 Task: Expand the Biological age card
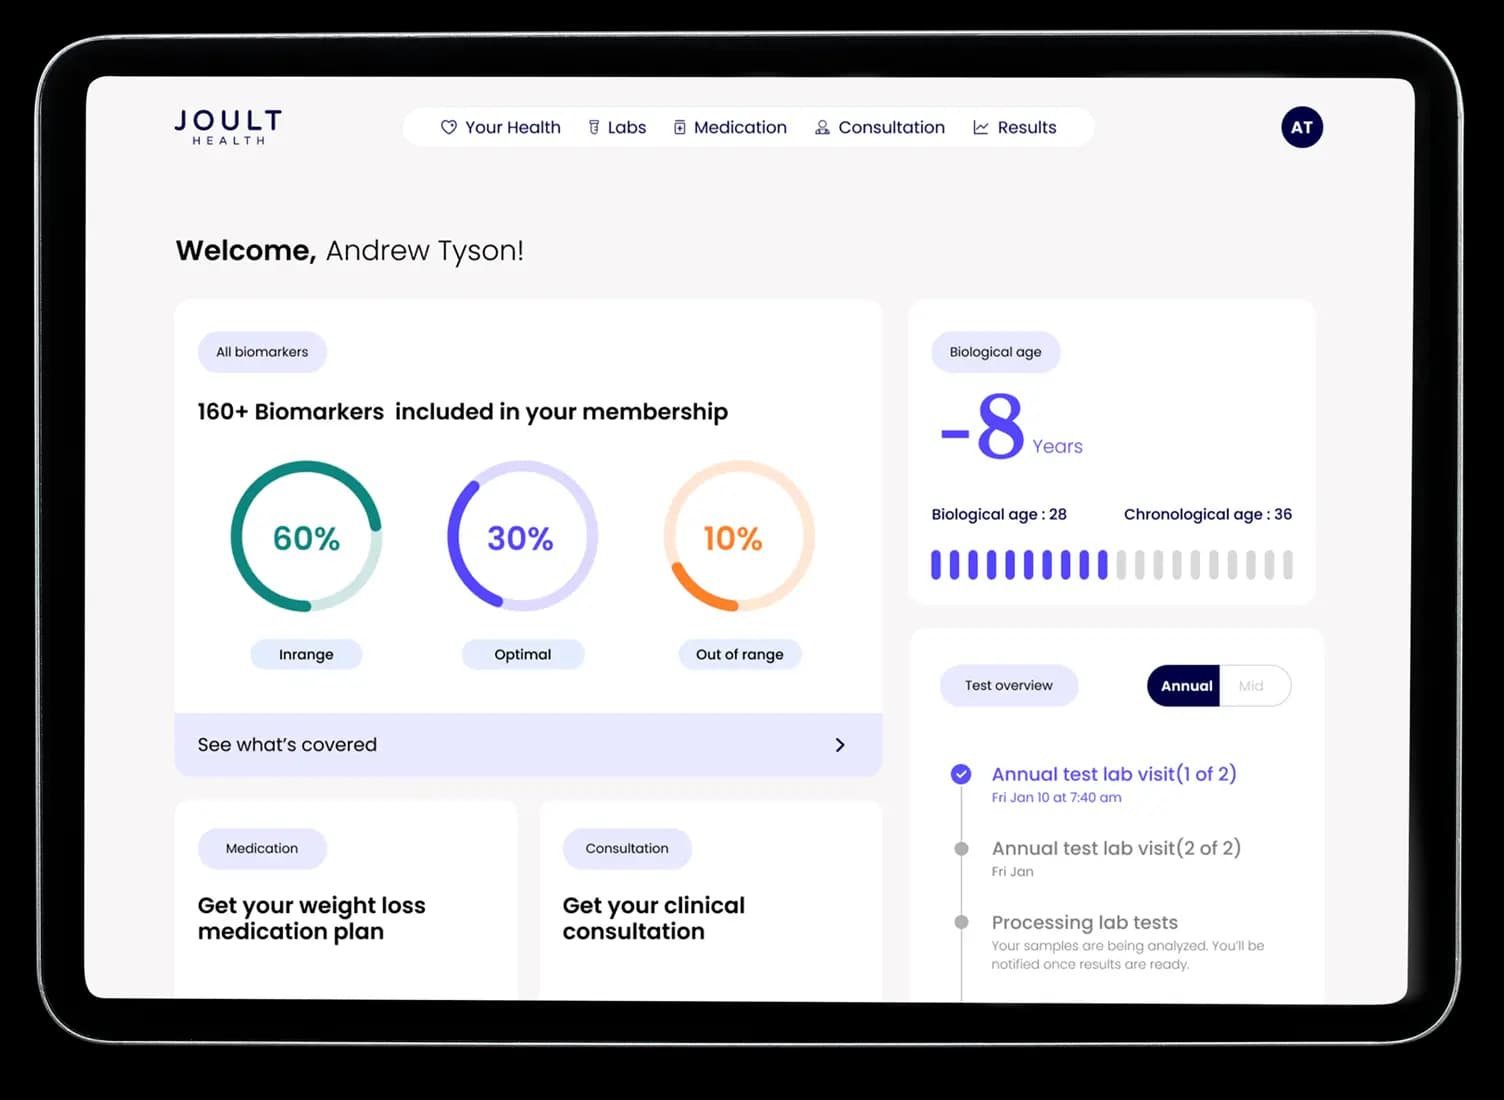(x=995, y=352)
